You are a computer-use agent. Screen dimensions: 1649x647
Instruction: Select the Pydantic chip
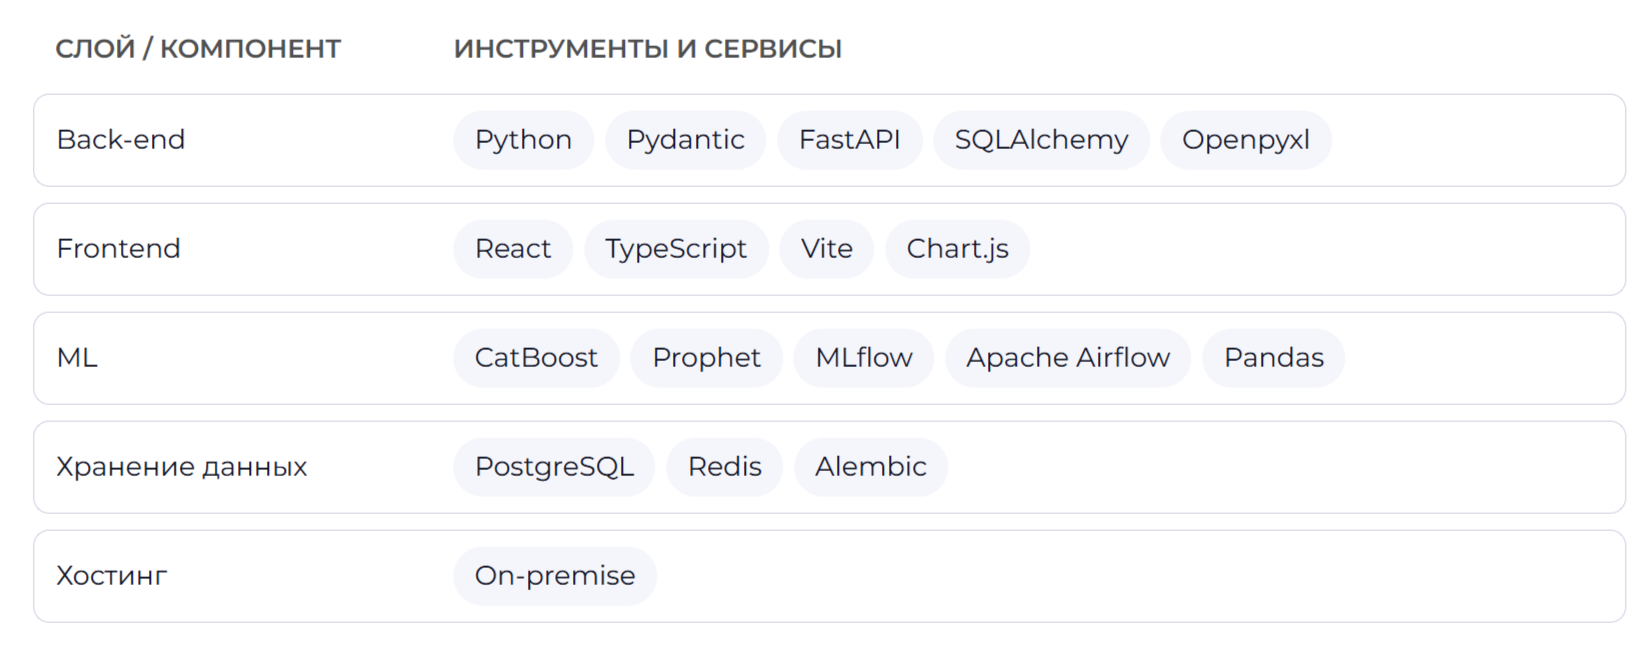click(685, 140)
